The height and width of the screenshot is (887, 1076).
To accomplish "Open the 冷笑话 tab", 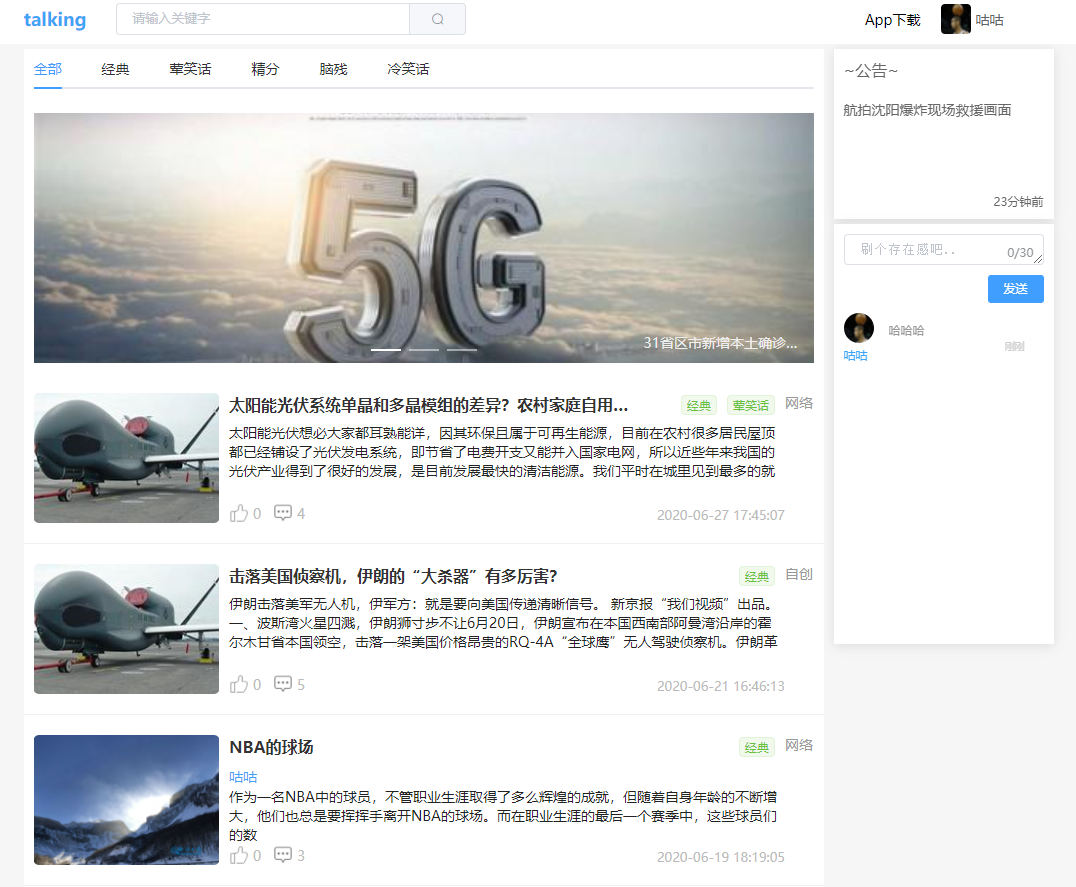I will pyautogui.click(x=408, y=69).
